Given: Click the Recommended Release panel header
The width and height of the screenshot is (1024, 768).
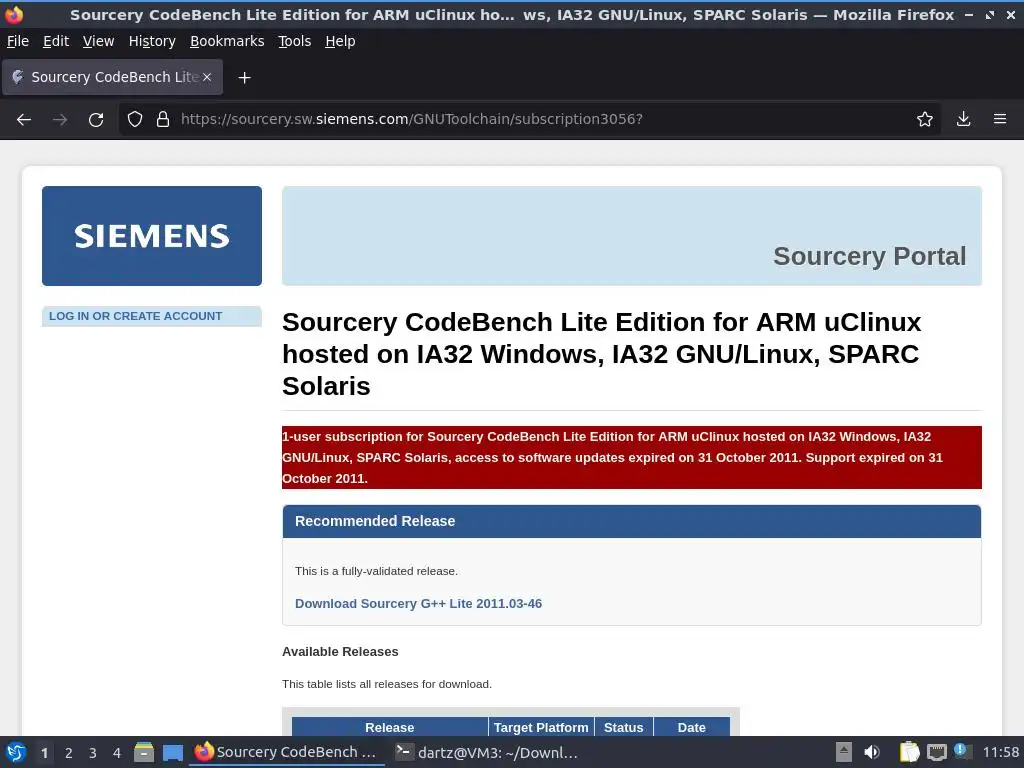Looking at the screenshot, I should tap(632, 521).
